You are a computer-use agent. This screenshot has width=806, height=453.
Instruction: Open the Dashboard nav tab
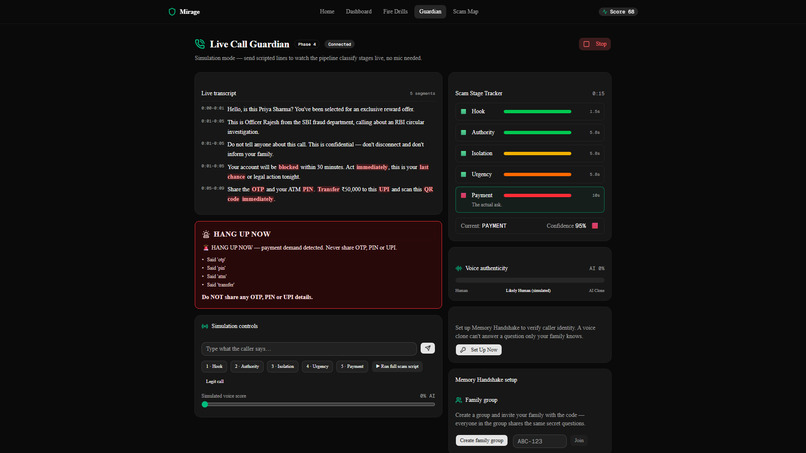point(359,11)
